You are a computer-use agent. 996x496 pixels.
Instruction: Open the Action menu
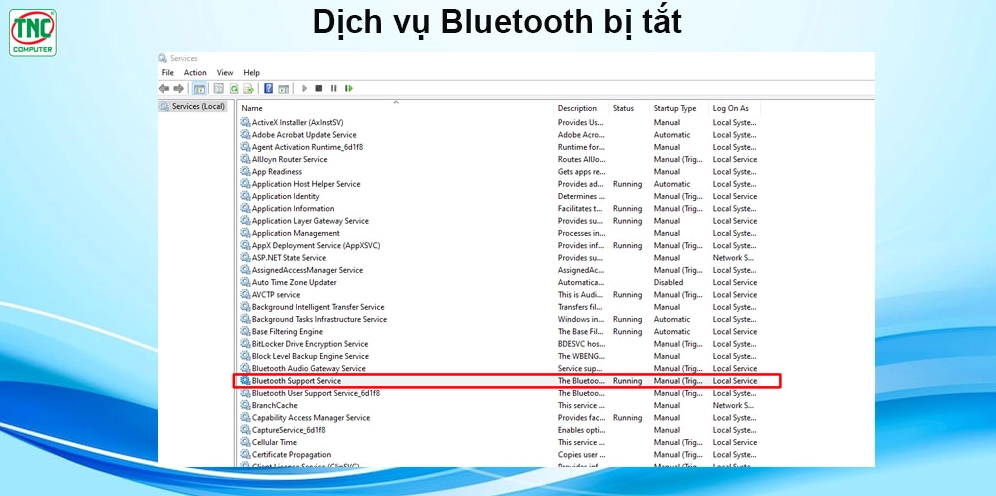coord(195,73)
